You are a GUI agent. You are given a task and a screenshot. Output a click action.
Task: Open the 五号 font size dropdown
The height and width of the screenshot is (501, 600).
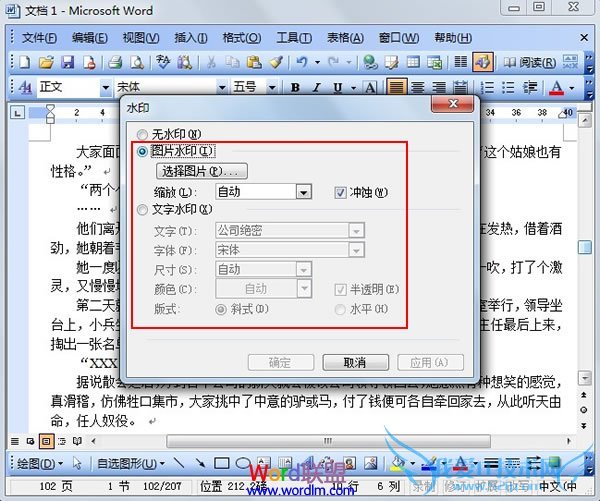point(272,88)
